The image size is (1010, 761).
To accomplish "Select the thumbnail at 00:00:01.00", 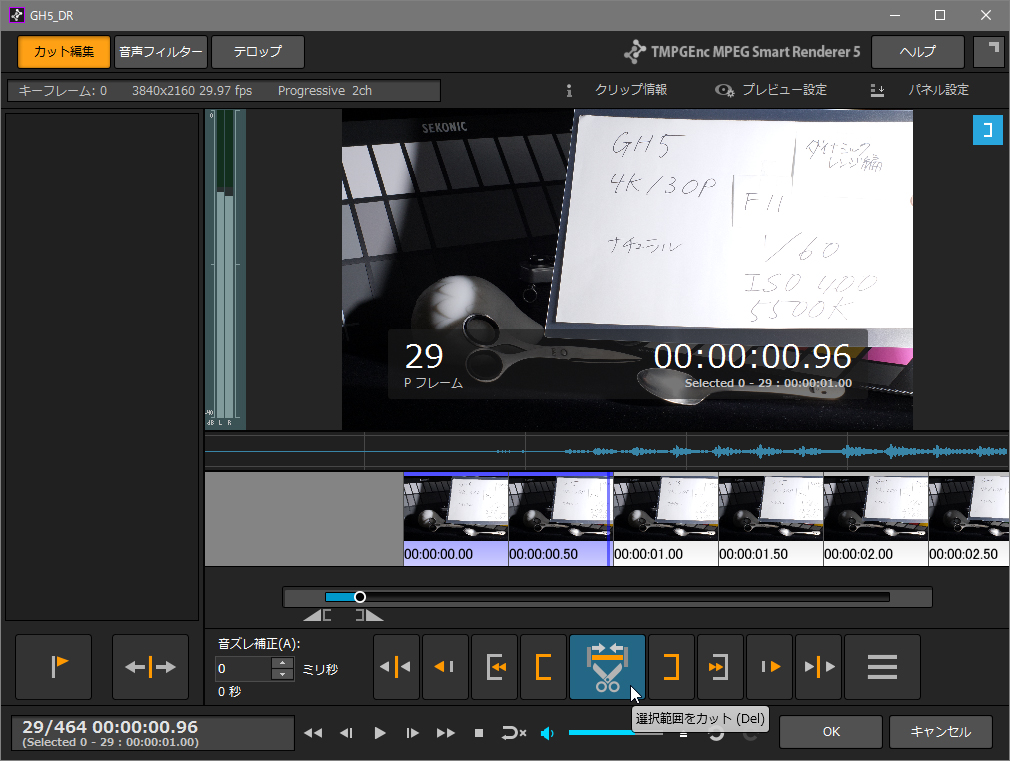I will coord(665,519).
